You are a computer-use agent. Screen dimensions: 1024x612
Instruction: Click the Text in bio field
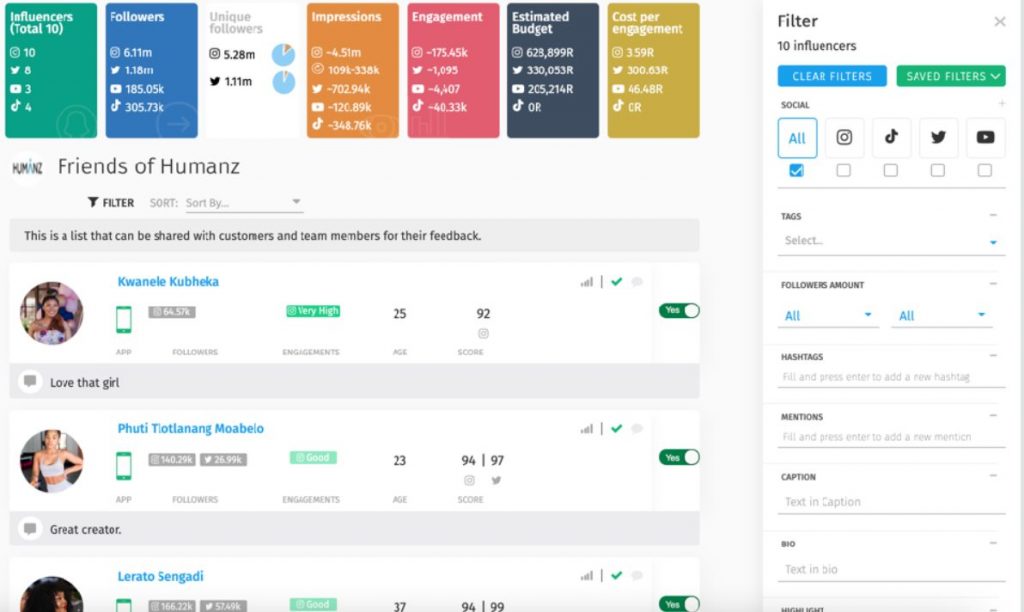[x=891, y=569]
